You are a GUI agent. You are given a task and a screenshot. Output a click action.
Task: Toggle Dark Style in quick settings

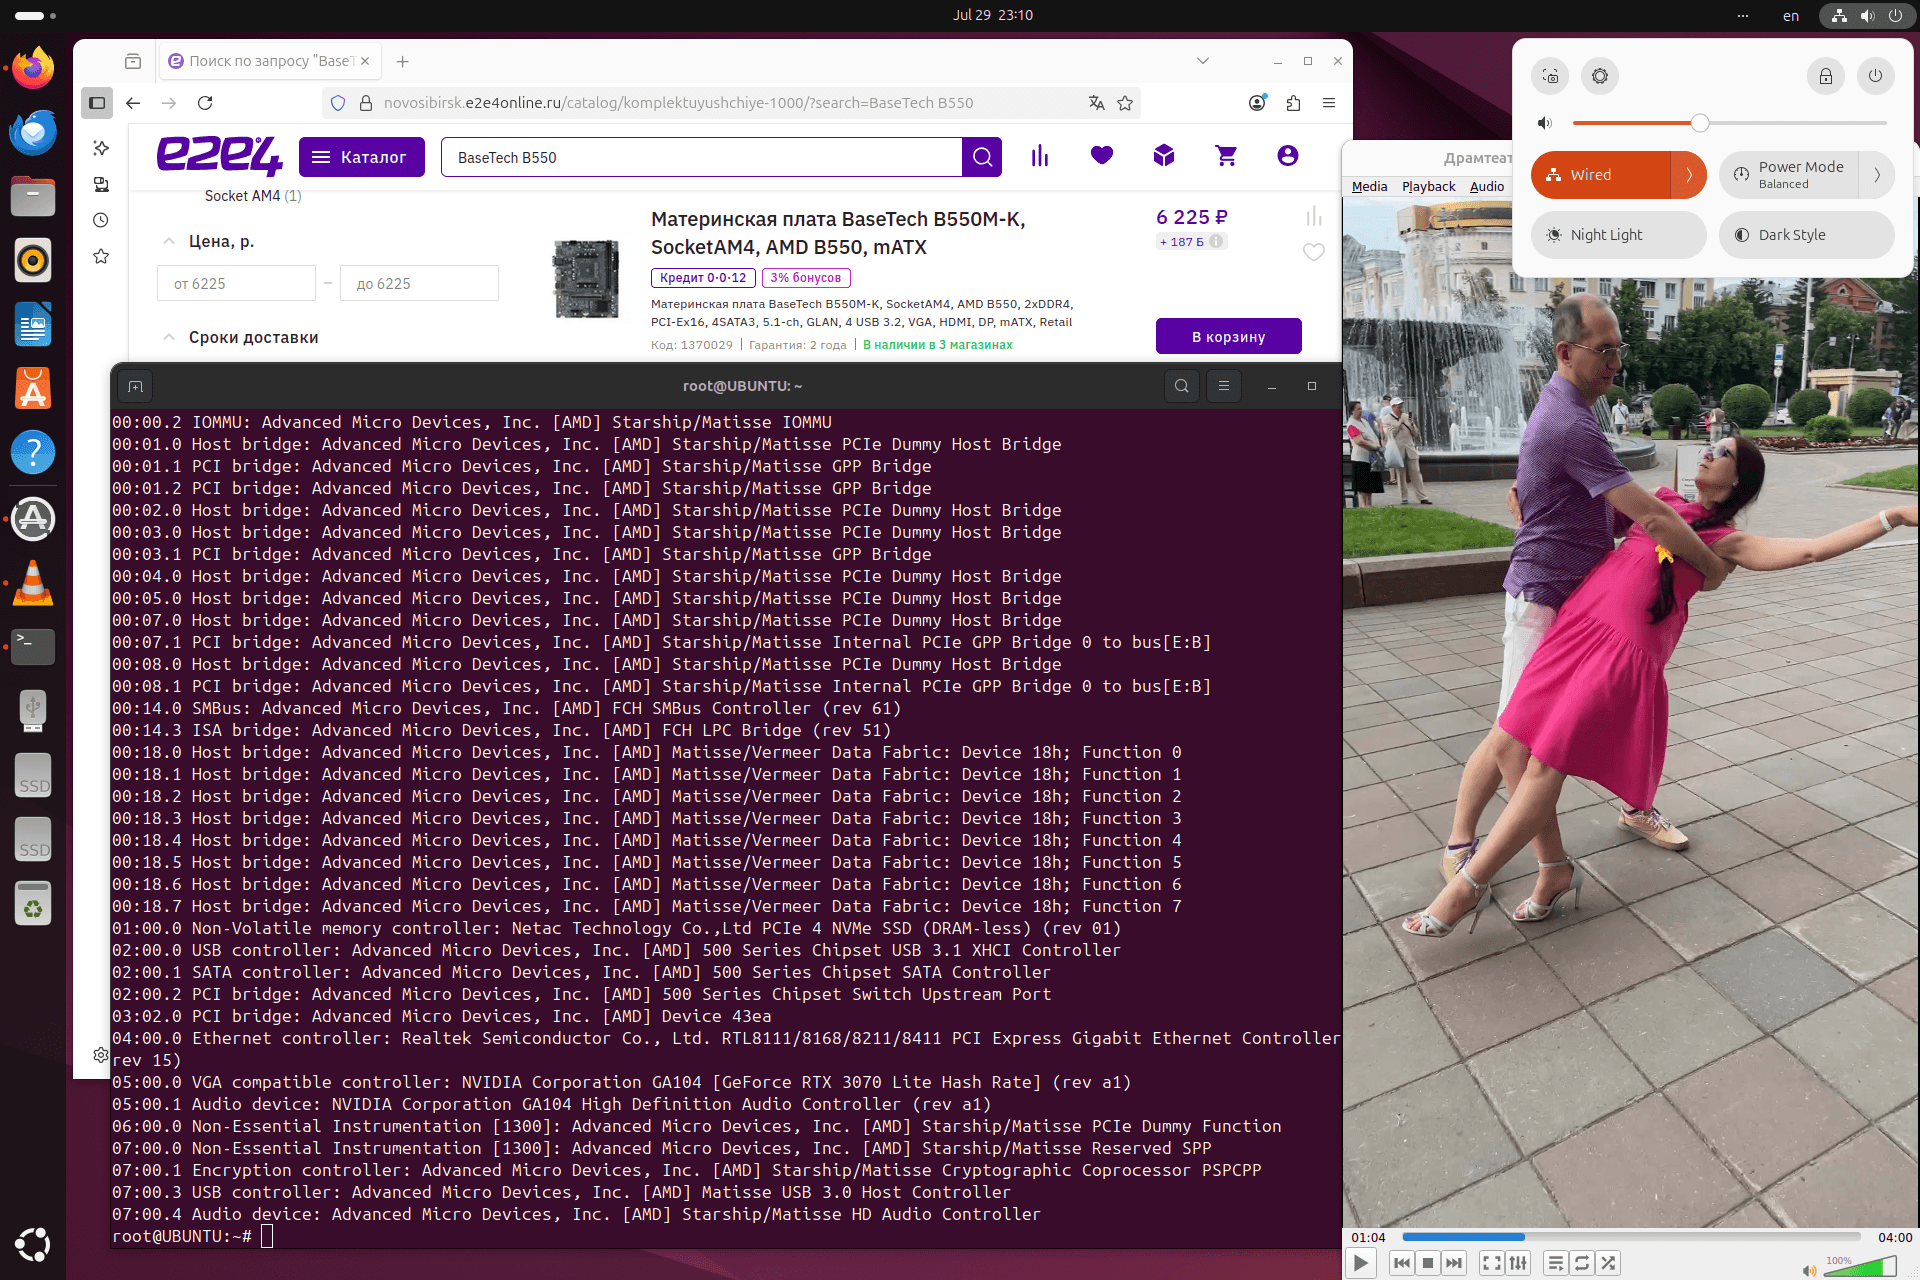pos(1807,235)
